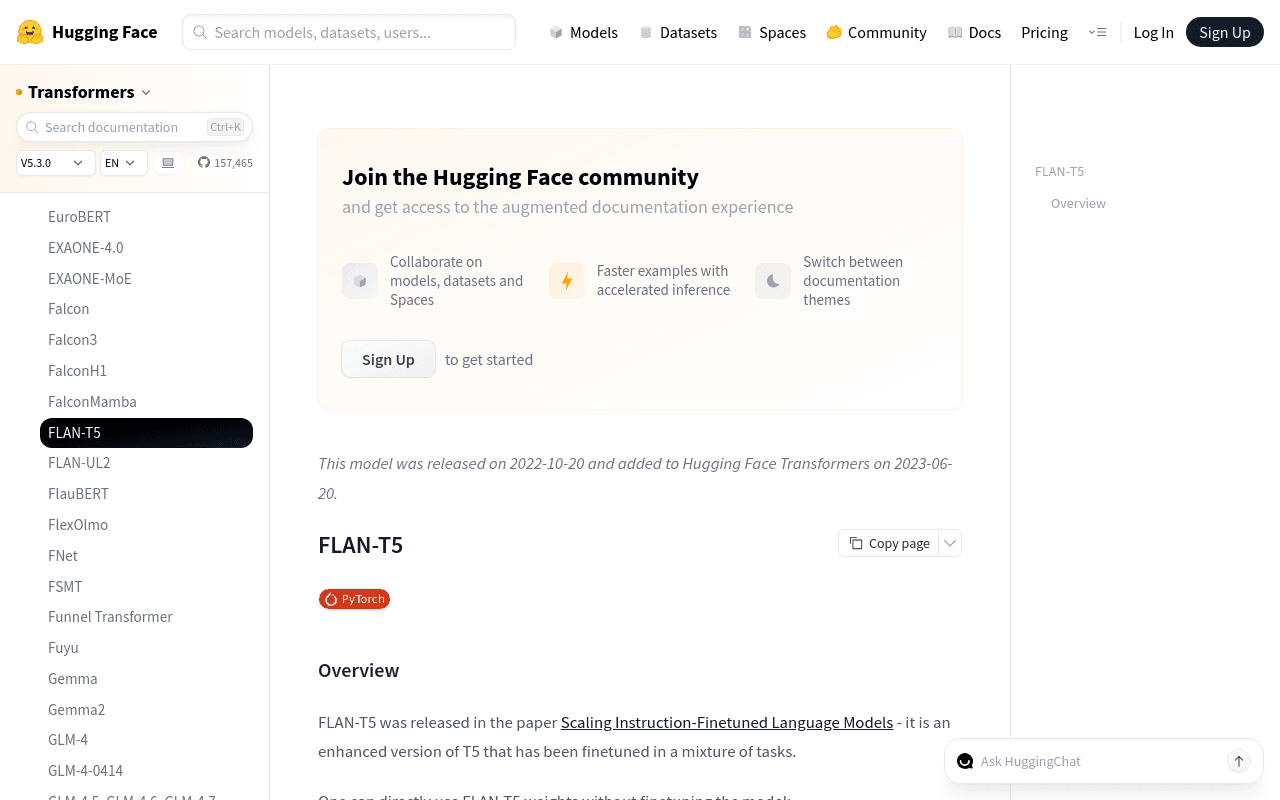Viewport: 1280px width, 800px height.
Task: Go to the Datasets section
Action: 678,32
